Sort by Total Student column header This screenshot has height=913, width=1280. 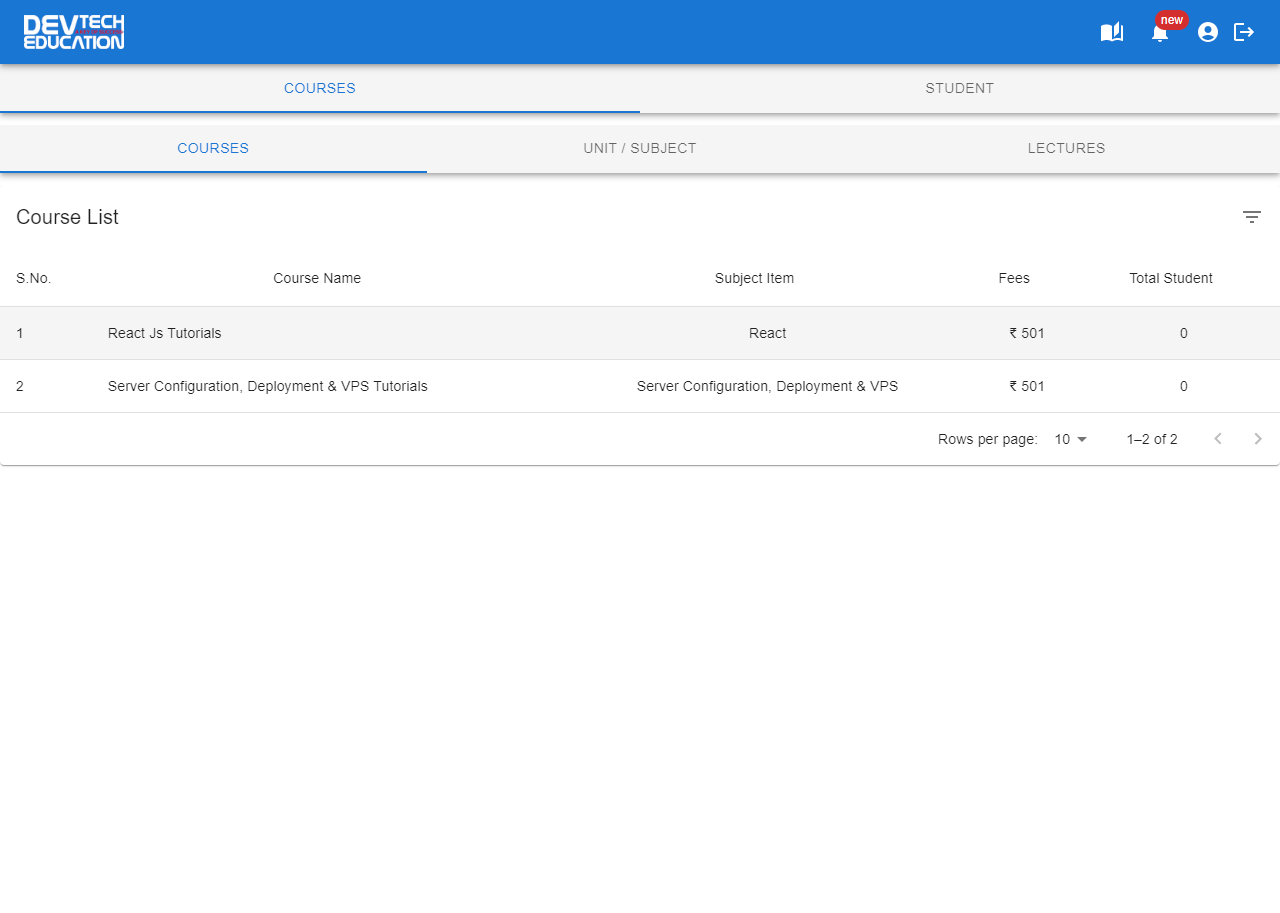[x=1171, y=278]
